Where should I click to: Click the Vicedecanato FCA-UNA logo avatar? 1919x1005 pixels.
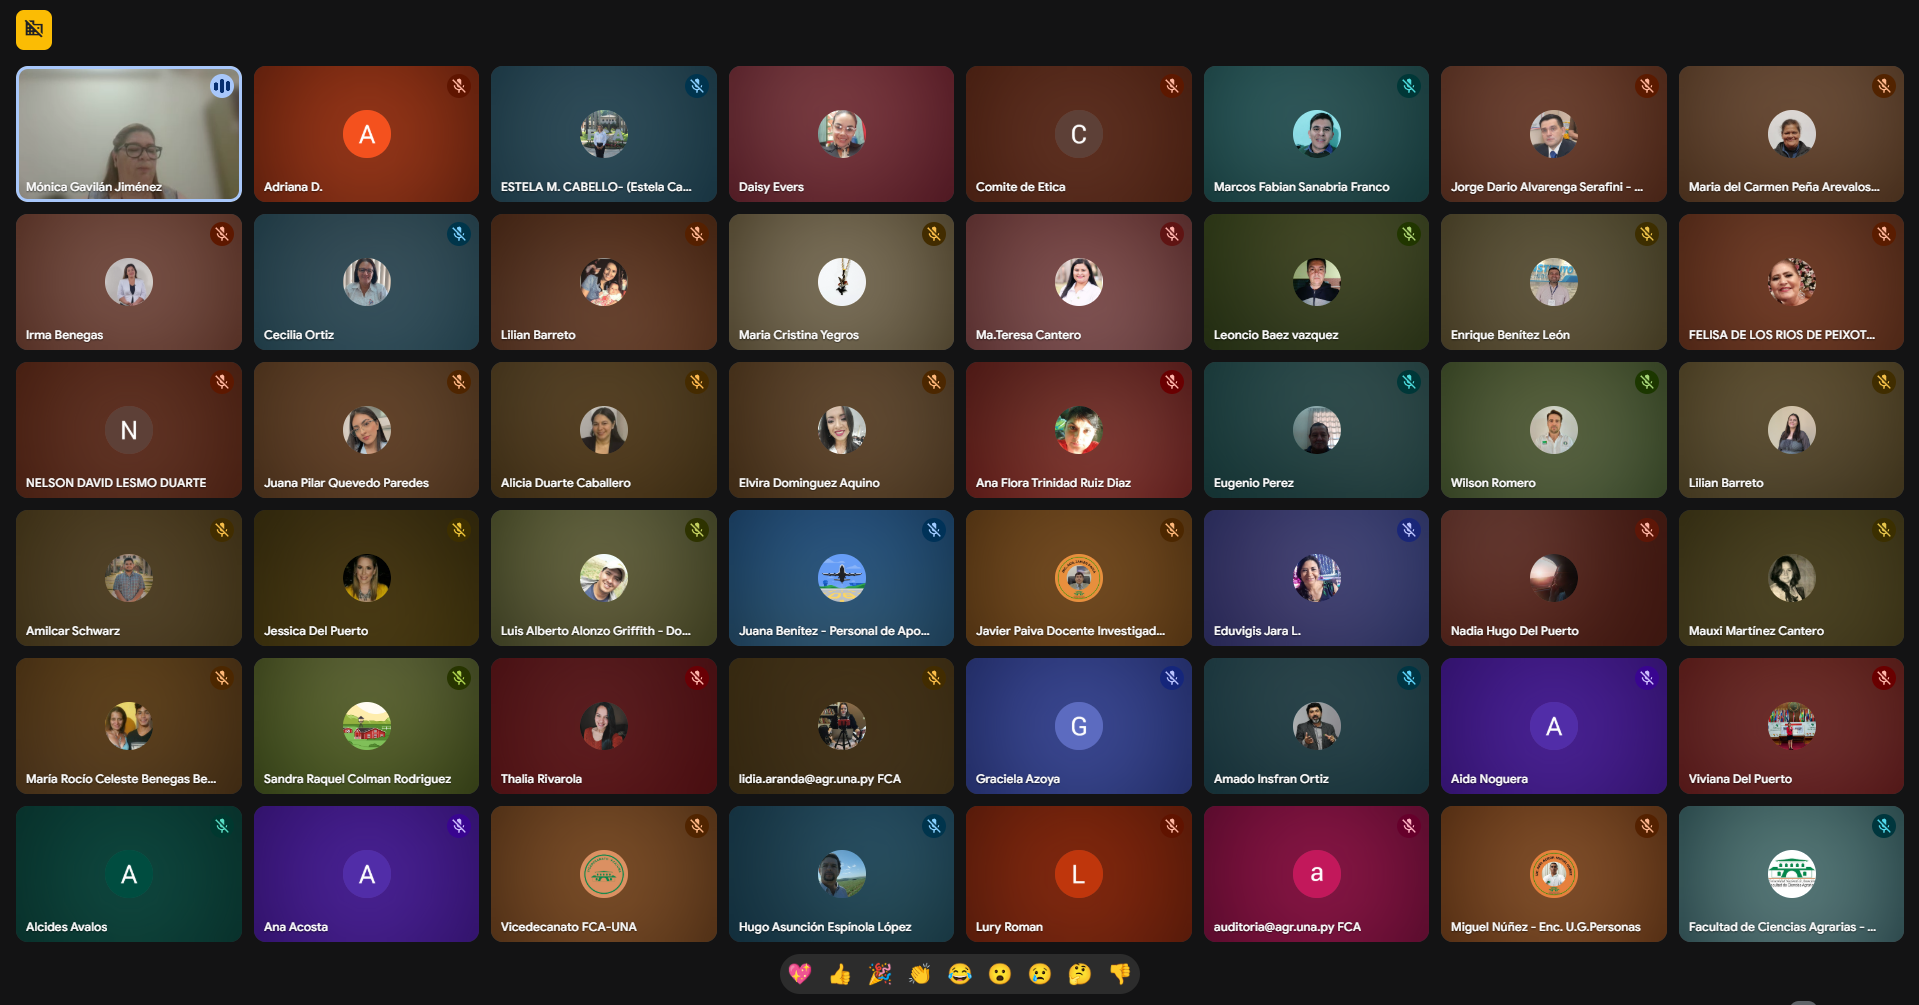[x=604, y=874]
